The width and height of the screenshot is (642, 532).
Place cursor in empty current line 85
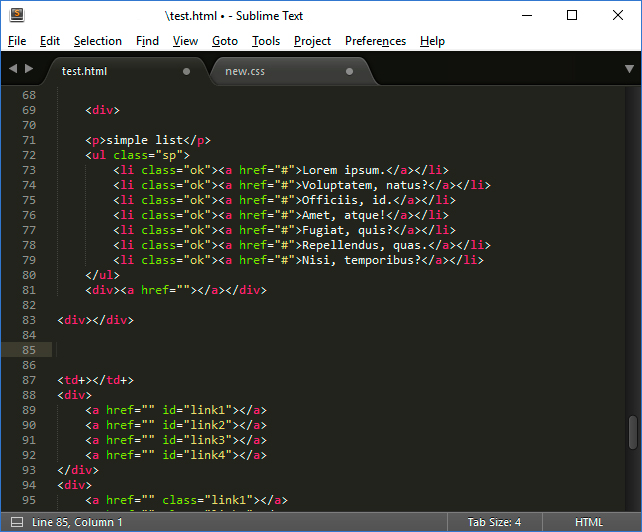click(340, 350)
